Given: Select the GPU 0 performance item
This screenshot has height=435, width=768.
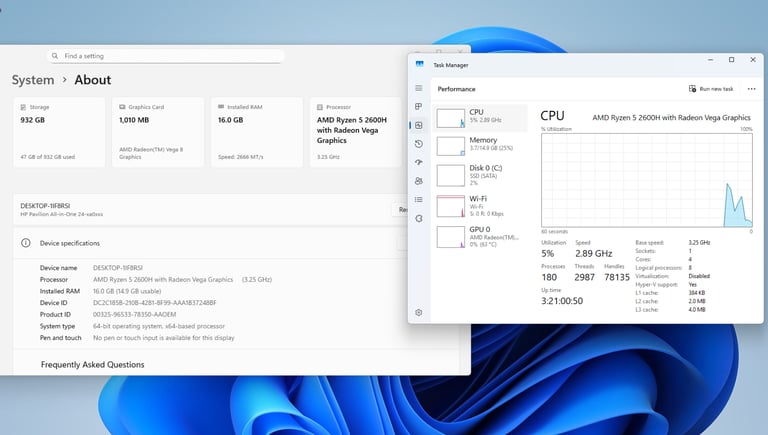Looking at the screenshot, I should point(481,237).
